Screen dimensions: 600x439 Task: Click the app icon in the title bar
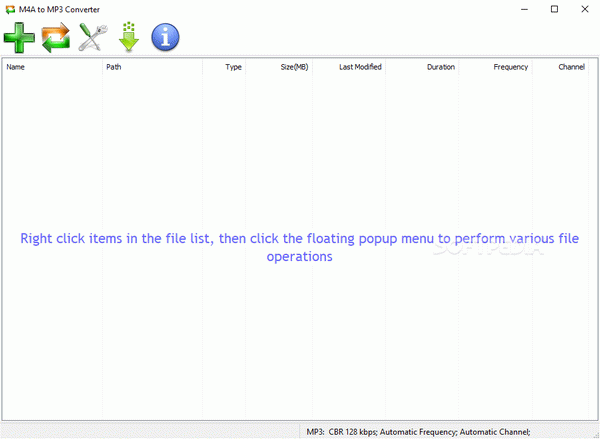click(x=10, y=9)
